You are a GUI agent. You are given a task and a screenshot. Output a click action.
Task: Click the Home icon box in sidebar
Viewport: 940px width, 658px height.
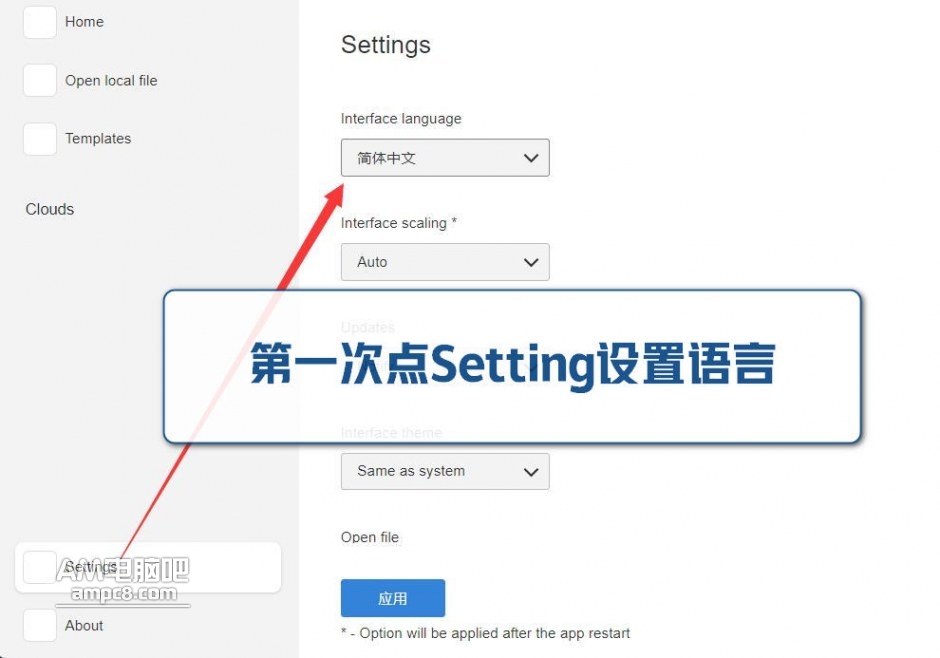tap(40, 22)
